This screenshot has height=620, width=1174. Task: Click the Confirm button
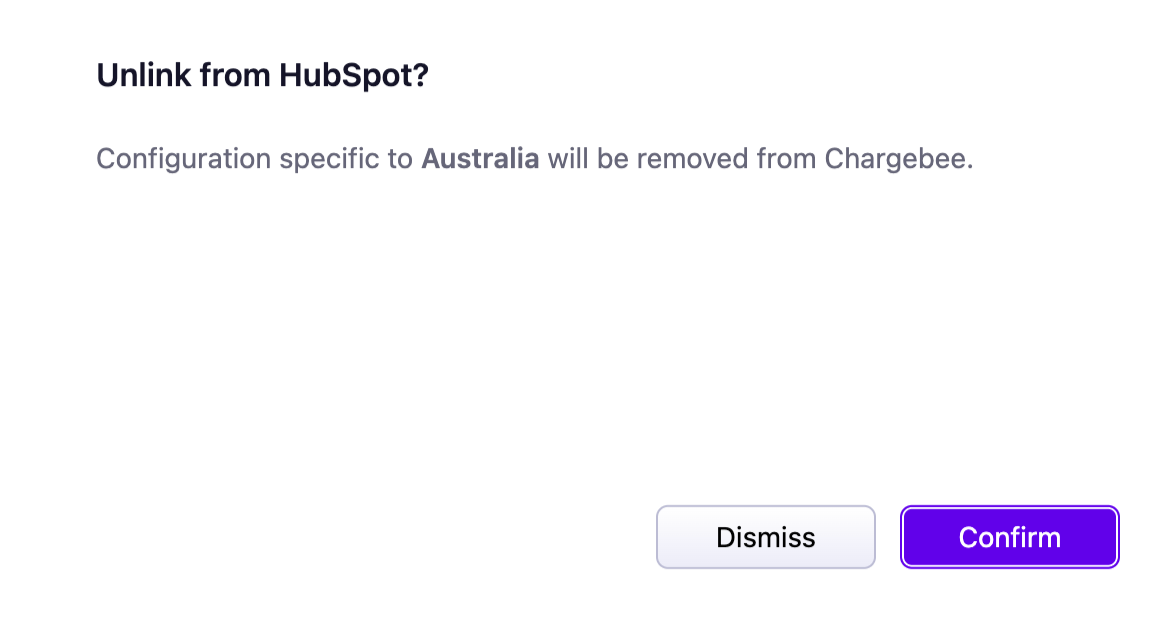[1009, 537]
